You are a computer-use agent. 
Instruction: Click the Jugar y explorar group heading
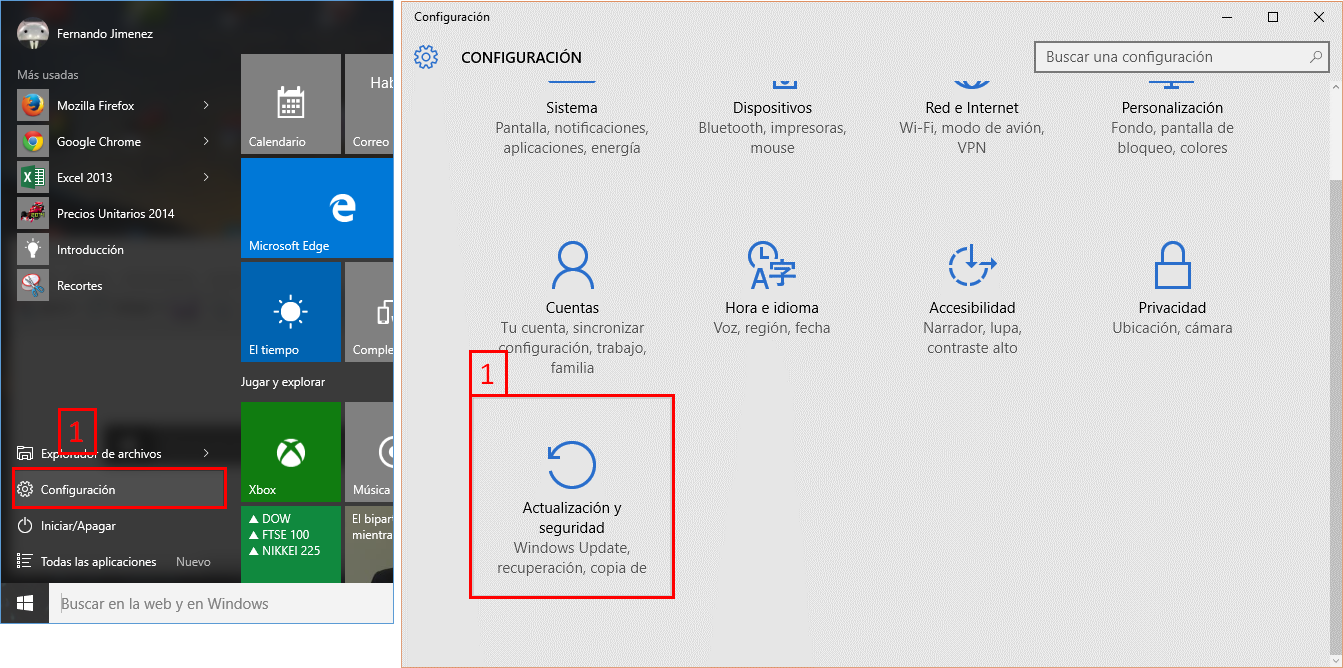click(x=283, y=382)
